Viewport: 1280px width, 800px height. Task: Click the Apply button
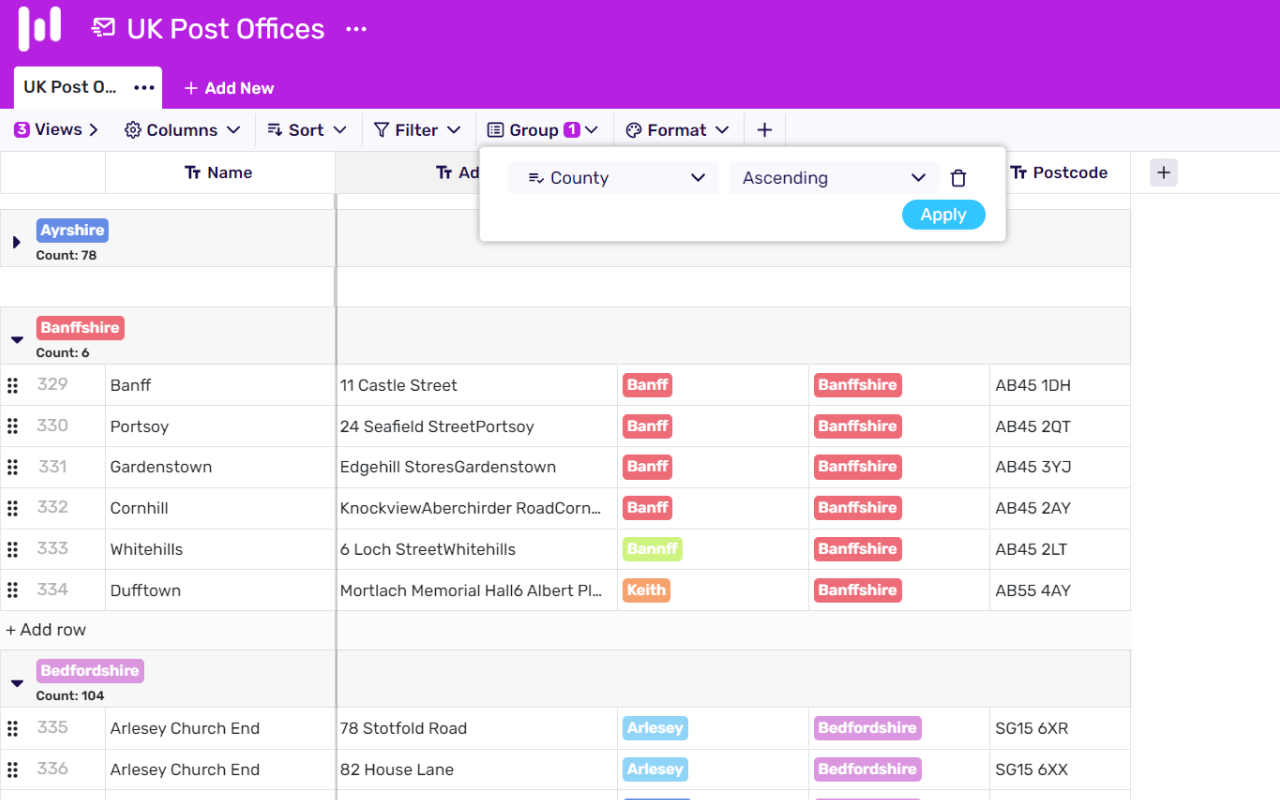pos(943,214)
